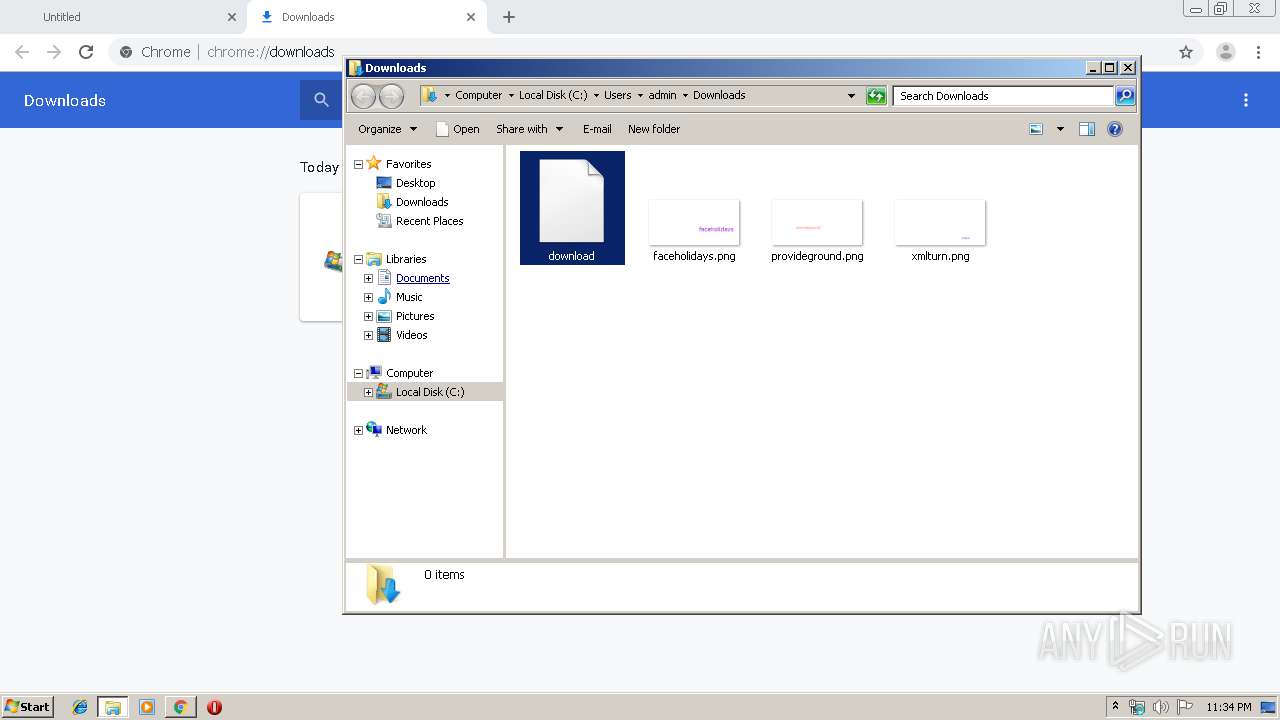
Task: Show the preview pane icon
Action: tap(1087, 129)
